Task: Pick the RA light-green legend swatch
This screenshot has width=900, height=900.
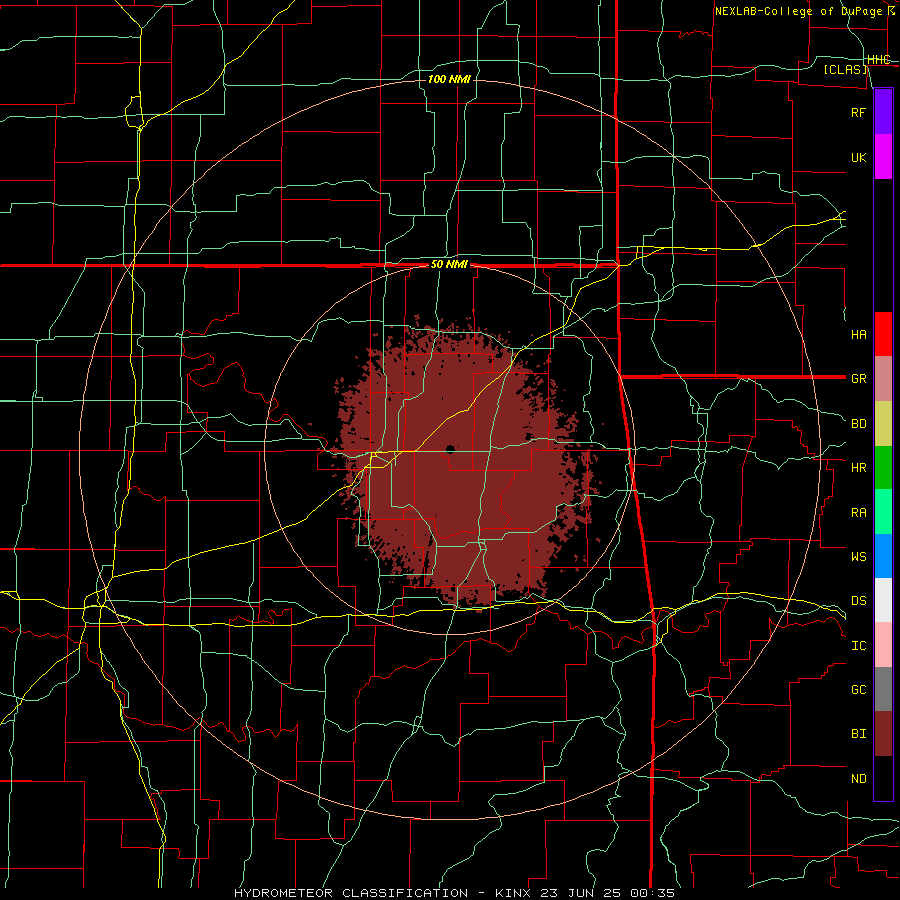Action: (x=883, y=512)
